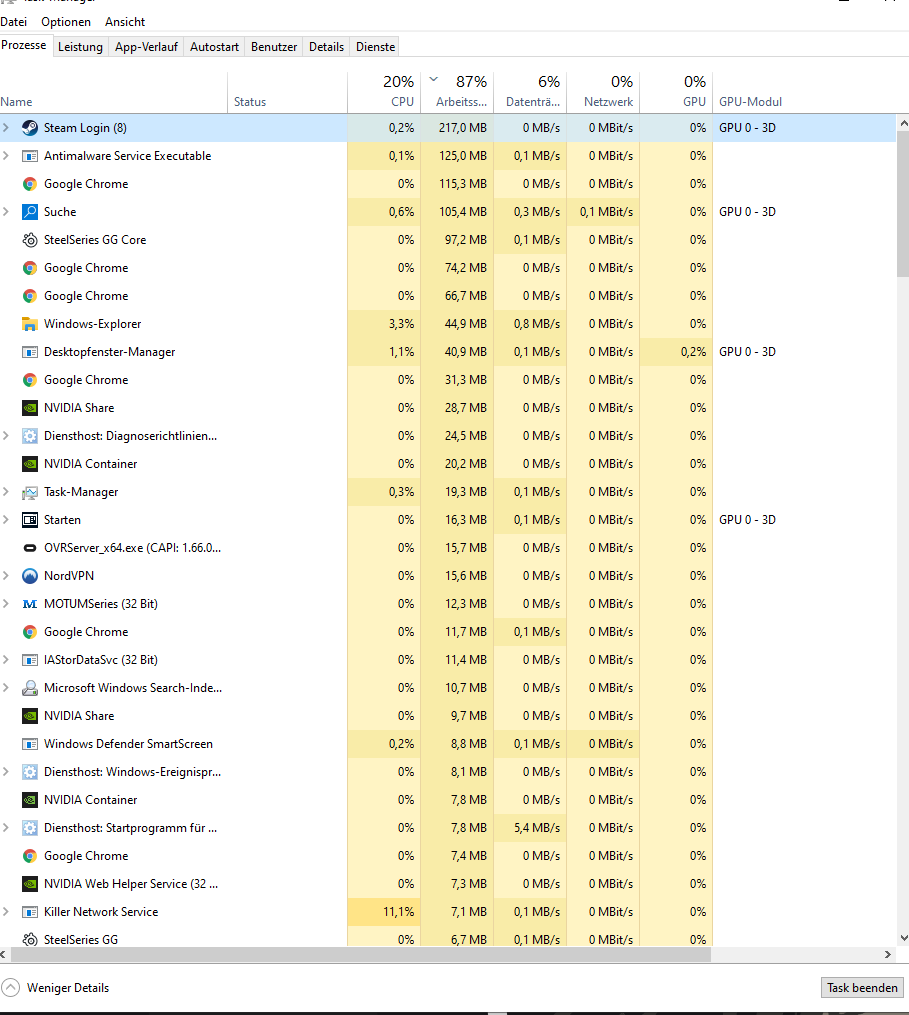Click the vertical scrollbar thumb
The image size is (909, 1015).
click(x=903, y=204)
